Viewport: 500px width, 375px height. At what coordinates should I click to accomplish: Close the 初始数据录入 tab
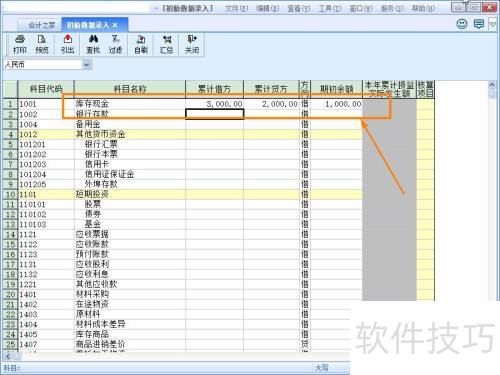click(x=115, y=25)
